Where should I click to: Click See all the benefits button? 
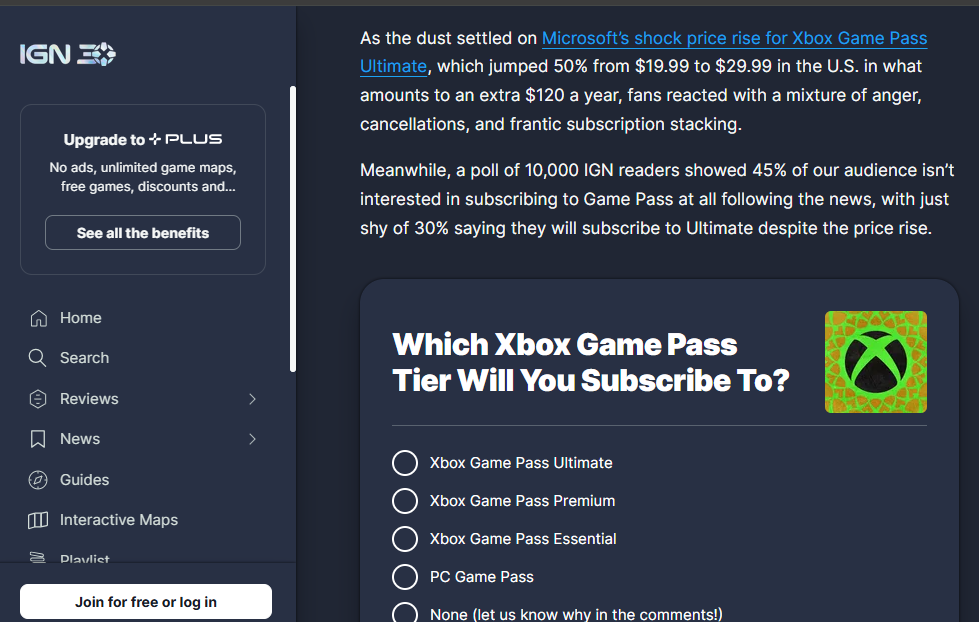pyautogui.click(x=143, y=233)
